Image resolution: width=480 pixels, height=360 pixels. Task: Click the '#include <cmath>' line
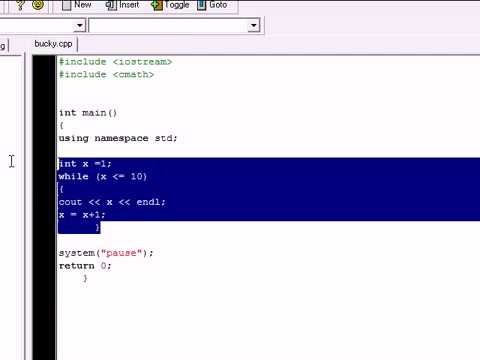(x=106, y=74)
